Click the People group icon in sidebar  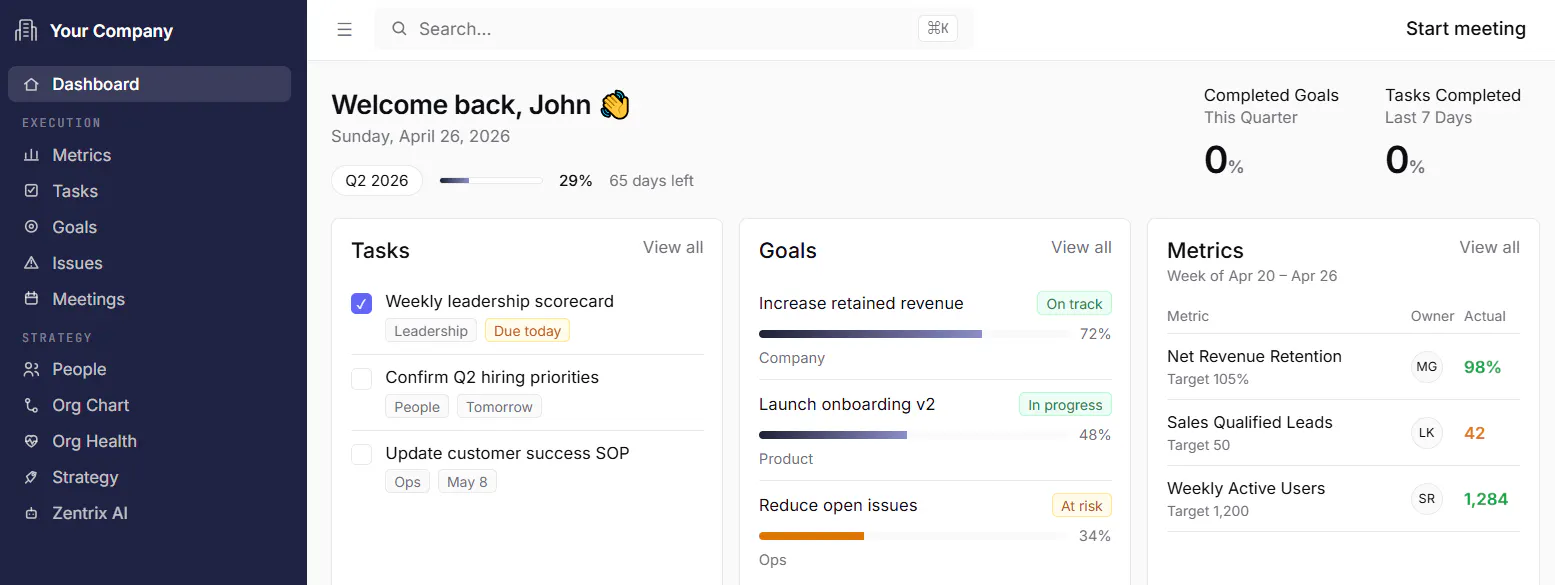pos(31,369)
